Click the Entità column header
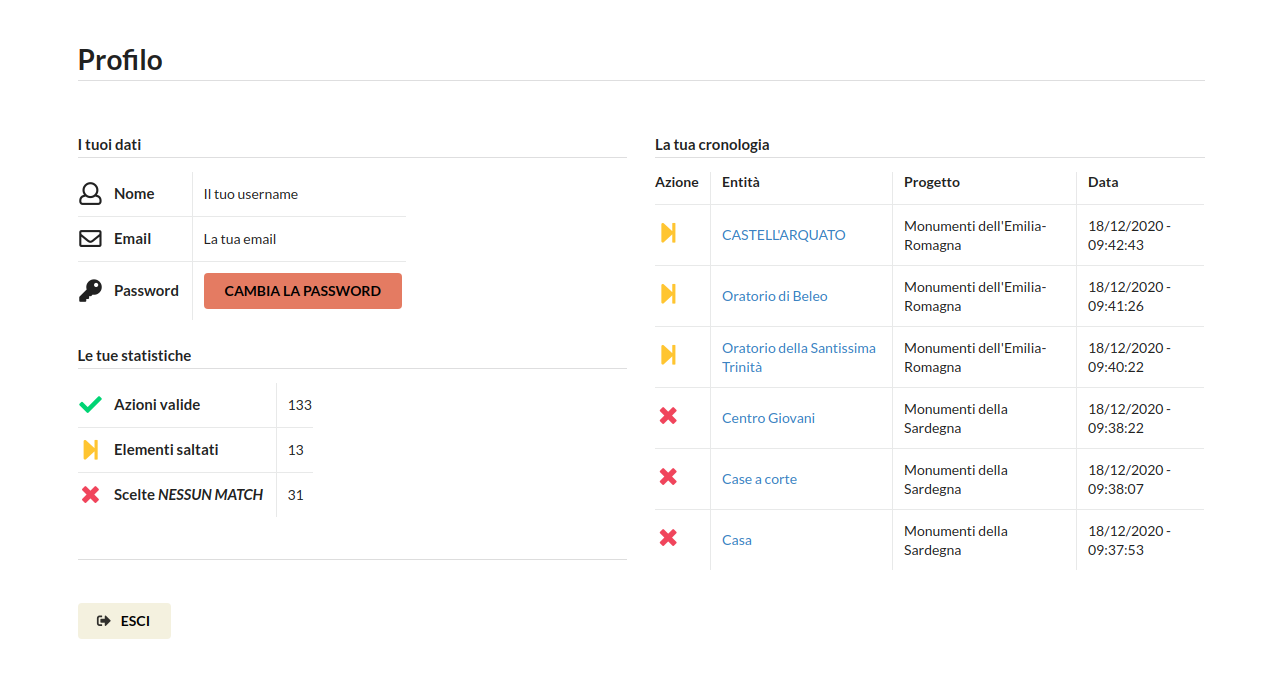This screenshot has height=687, width=1288. (740, 182)
